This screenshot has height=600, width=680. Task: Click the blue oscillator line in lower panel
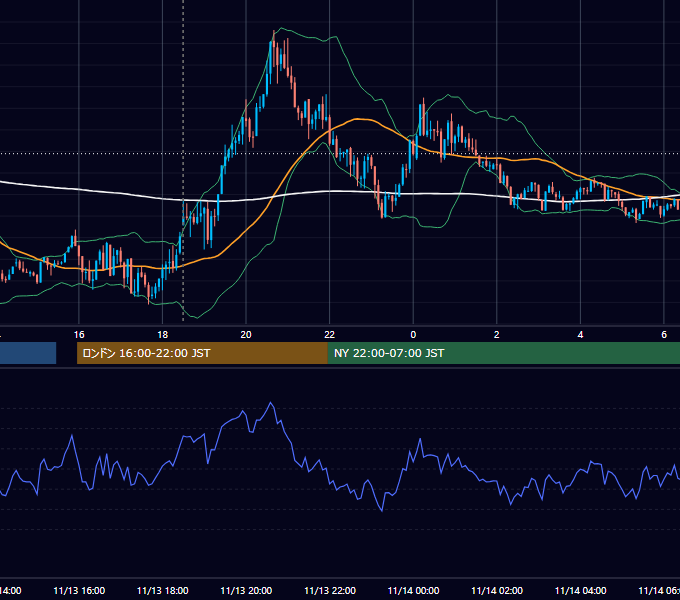[x=271, y=403]
